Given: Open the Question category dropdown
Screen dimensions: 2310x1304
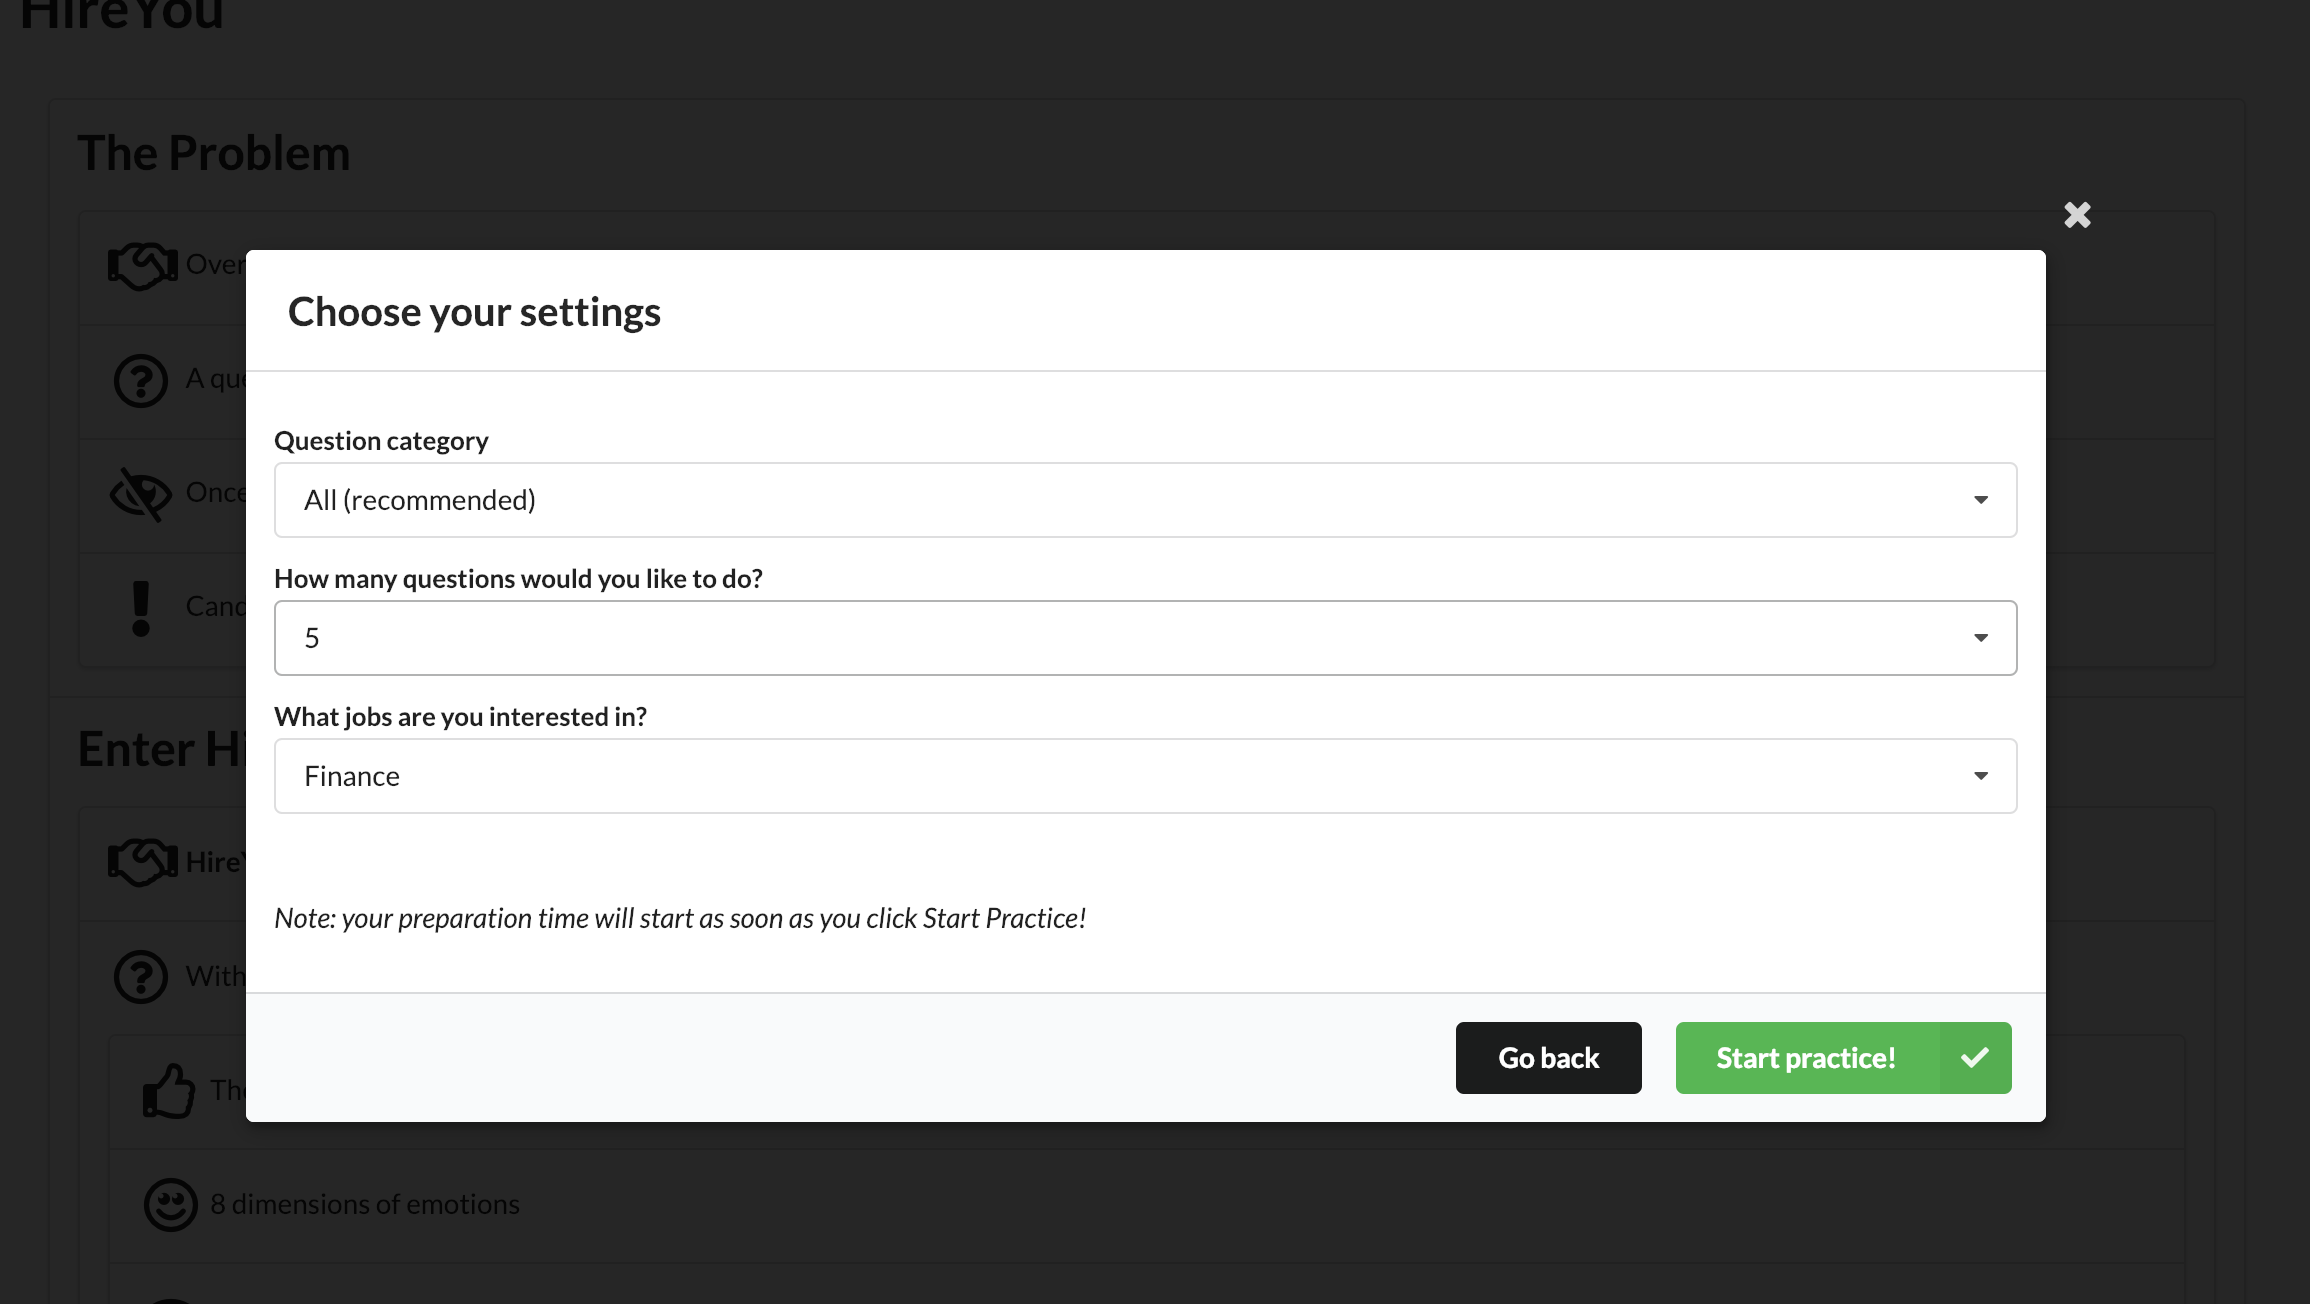Looking at the screenshot, I should (x=1145, y=500).
